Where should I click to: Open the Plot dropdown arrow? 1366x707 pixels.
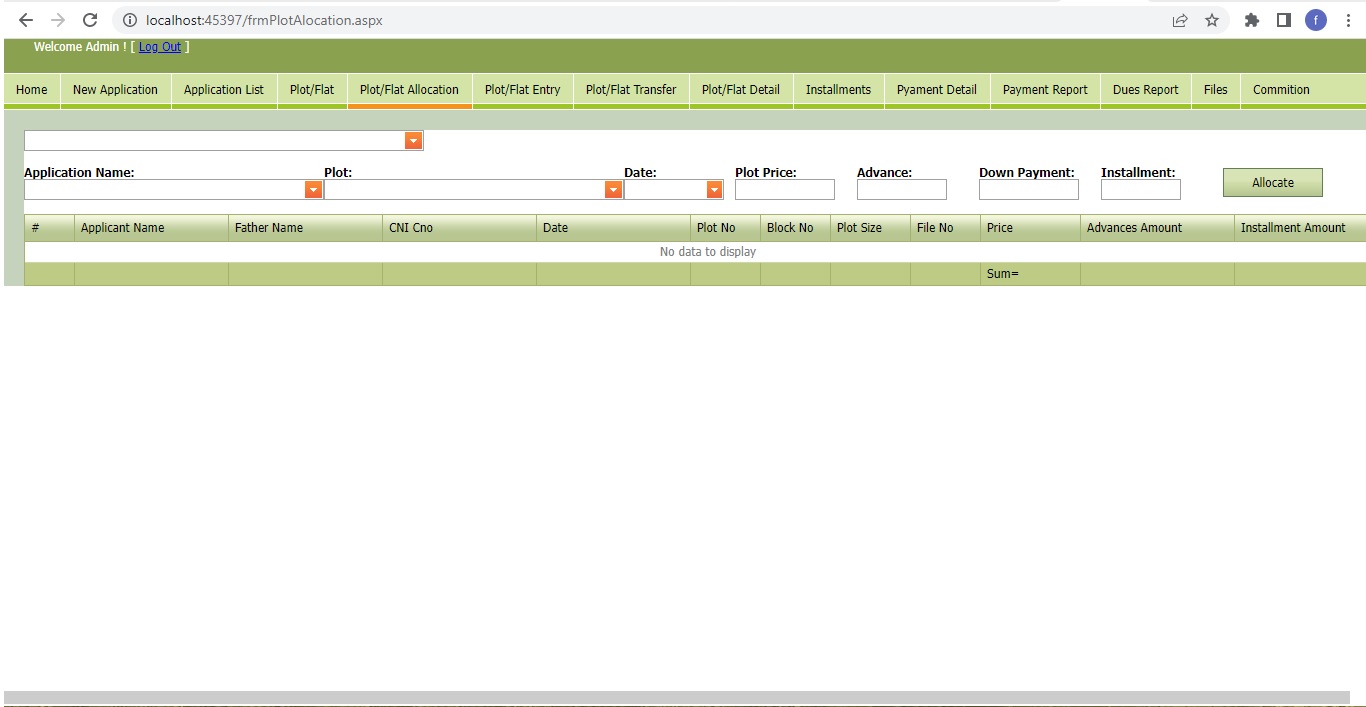coord(613,190)
